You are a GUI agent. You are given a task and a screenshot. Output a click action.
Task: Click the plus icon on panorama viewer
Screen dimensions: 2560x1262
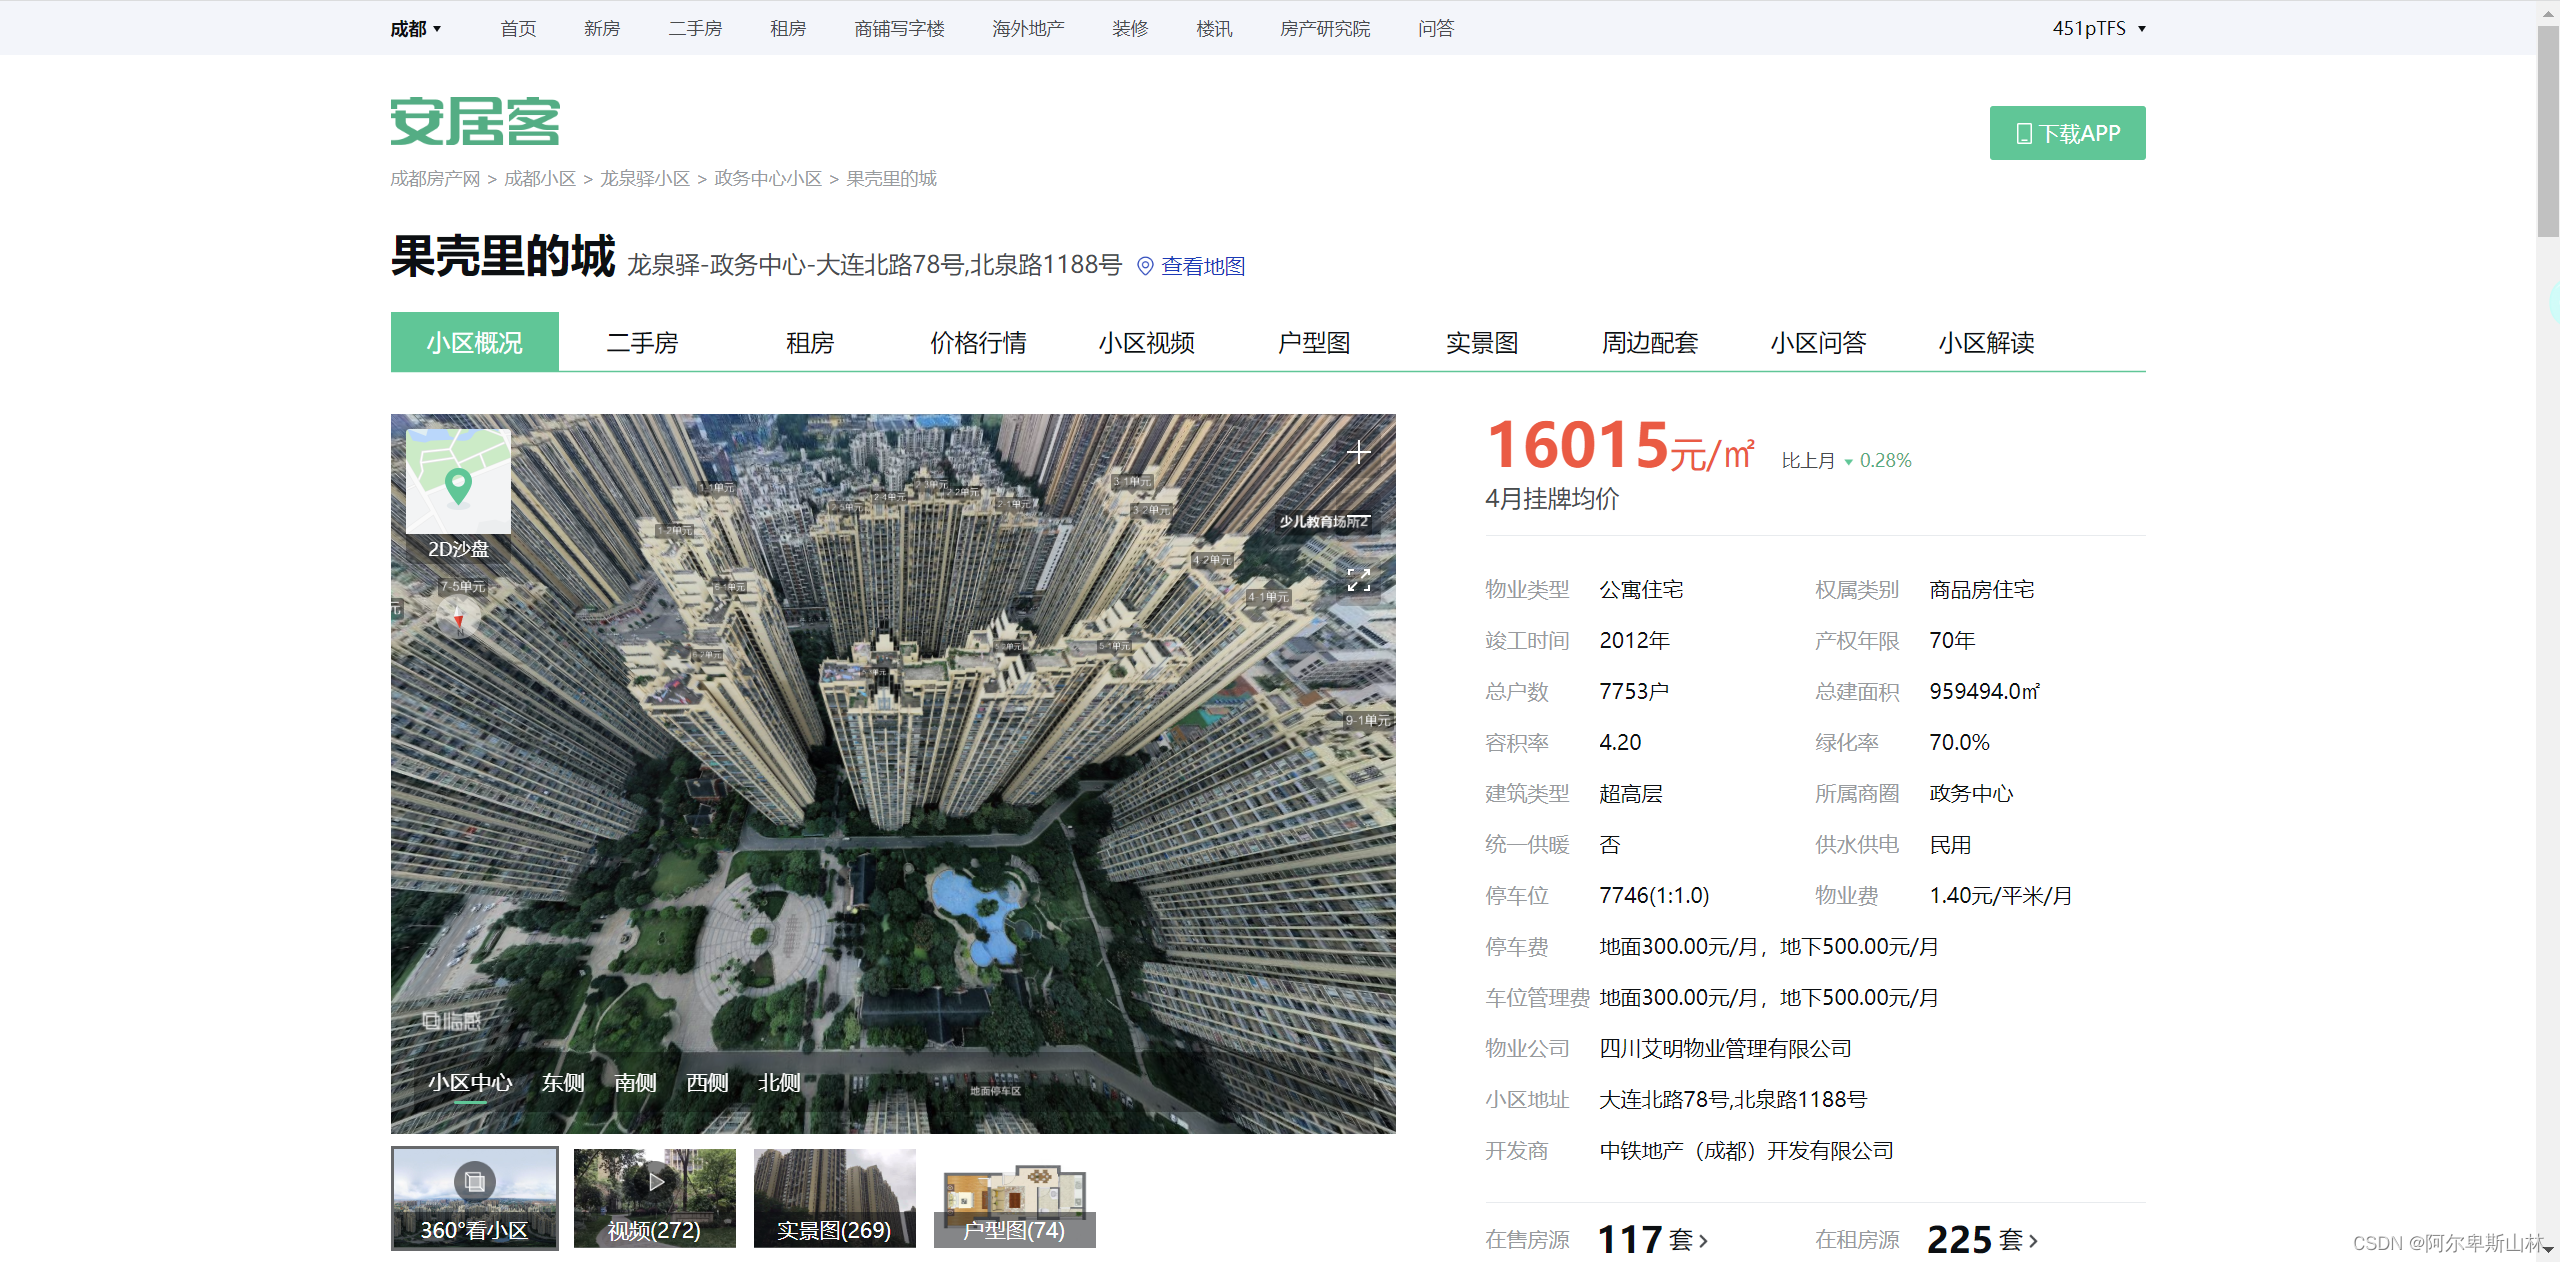(1358, 452)
